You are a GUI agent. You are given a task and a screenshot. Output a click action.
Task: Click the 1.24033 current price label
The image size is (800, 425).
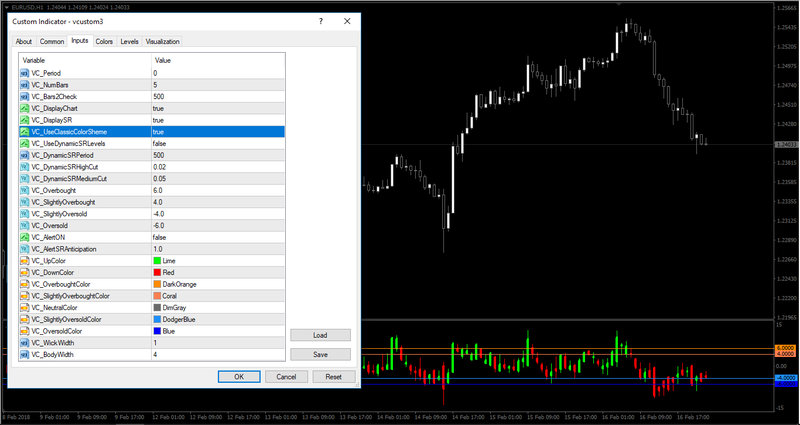785,144
